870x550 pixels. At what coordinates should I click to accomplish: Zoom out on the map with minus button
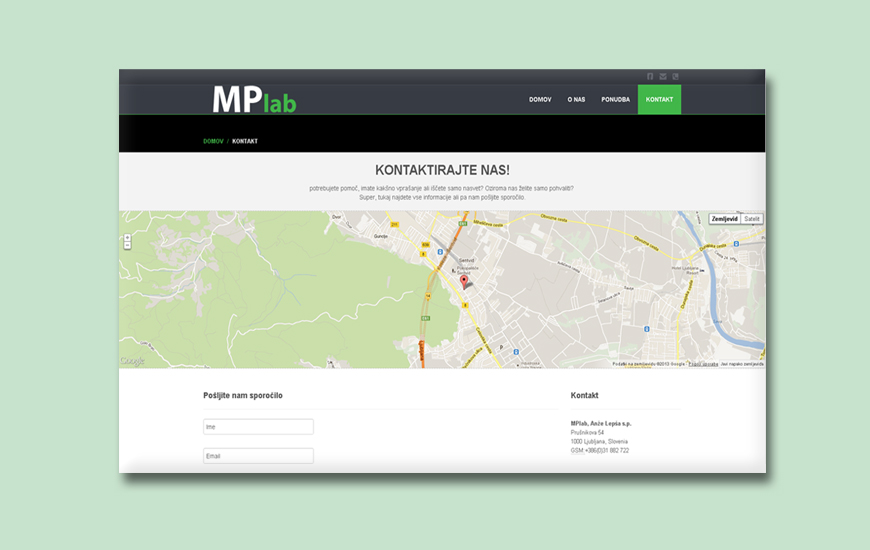(x=127, y=245)
